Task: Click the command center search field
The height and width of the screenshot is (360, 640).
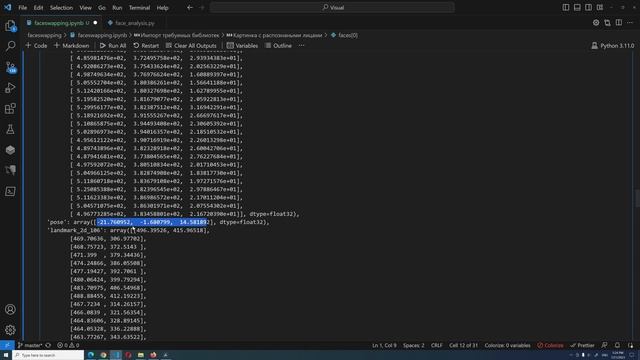Action: pyautogui.click(x=332, y=7)
